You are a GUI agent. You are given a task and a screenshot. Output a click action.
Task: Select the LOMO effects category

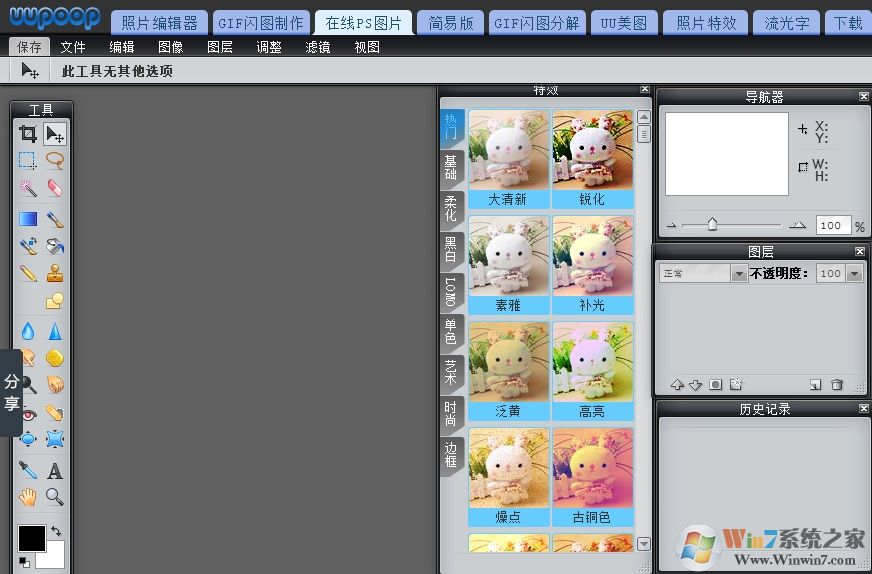[x=451, y=291]
